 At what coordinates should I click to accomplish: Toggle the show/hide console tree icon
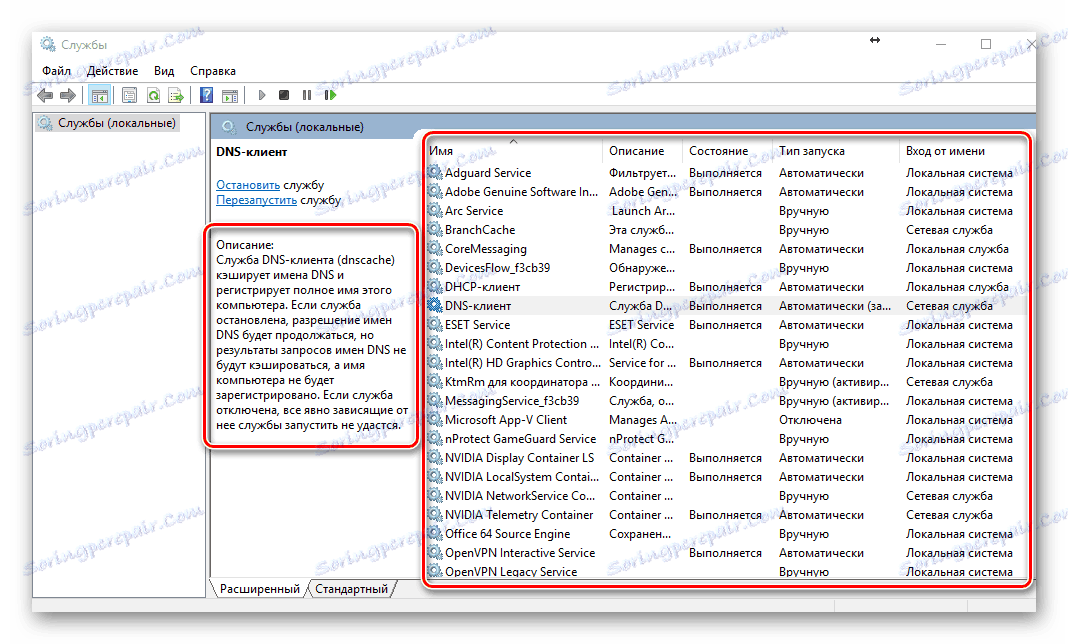point(99,95)
